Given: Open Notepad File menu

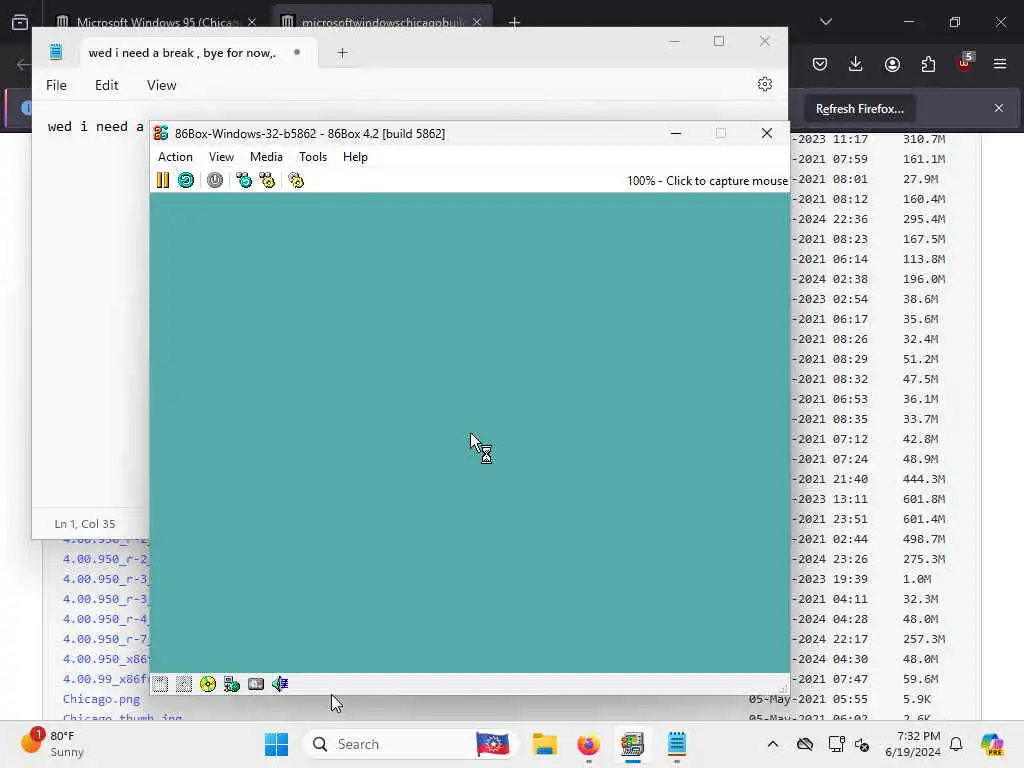Looking at the screenshot, I should tap(56, 85).
